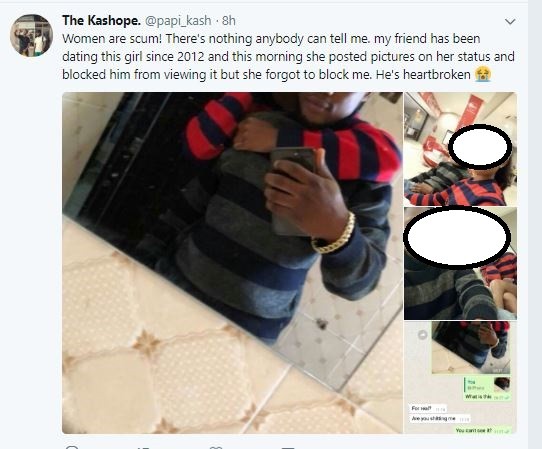
Task: Open The Kashope display name link
Action: (x=101, y=20)
